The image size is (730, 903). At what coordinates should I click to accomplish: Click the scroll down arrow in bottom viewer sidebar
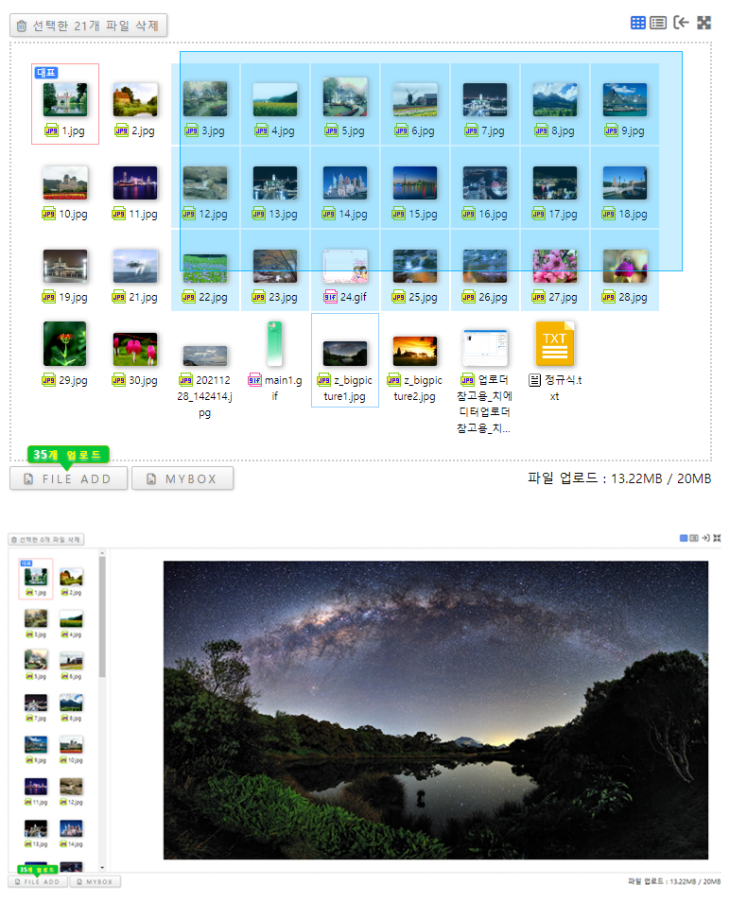[x=102, y=867]
